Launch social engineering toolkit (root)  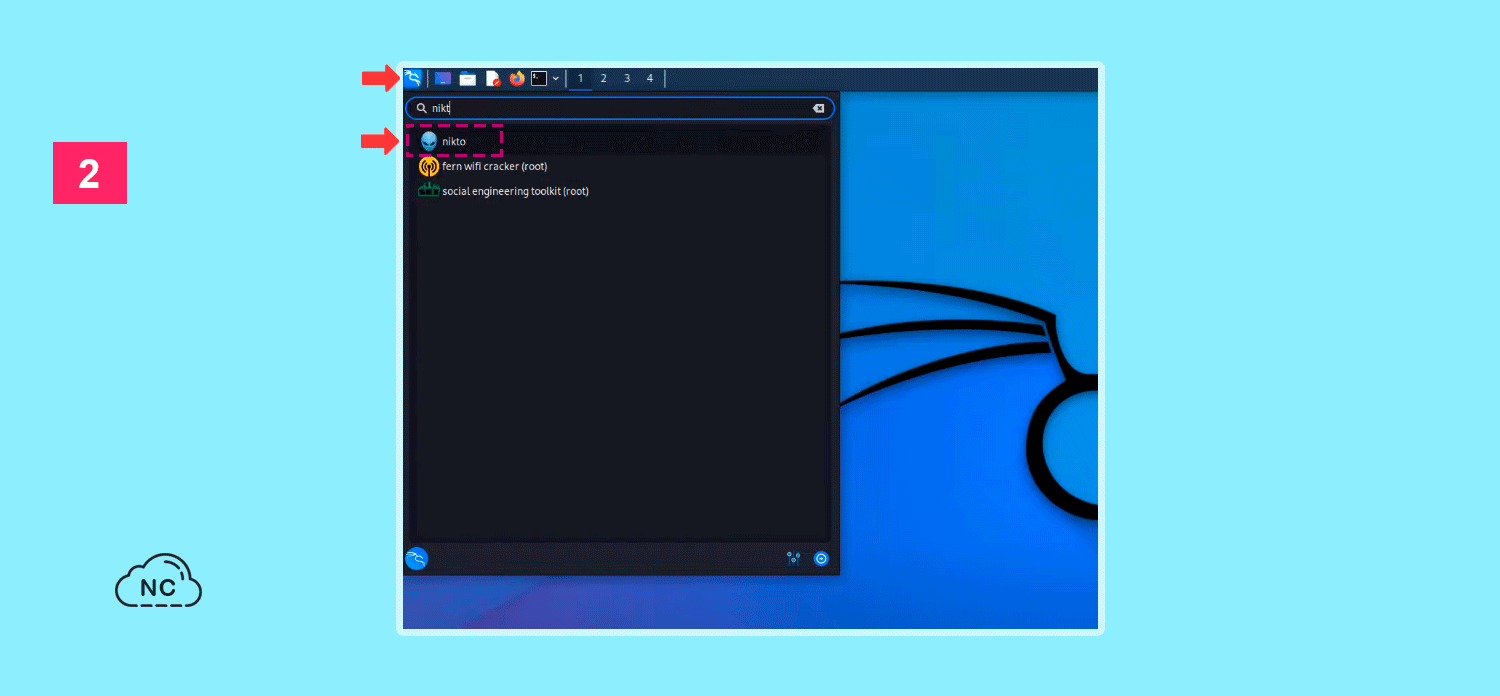tap(620, 191)
